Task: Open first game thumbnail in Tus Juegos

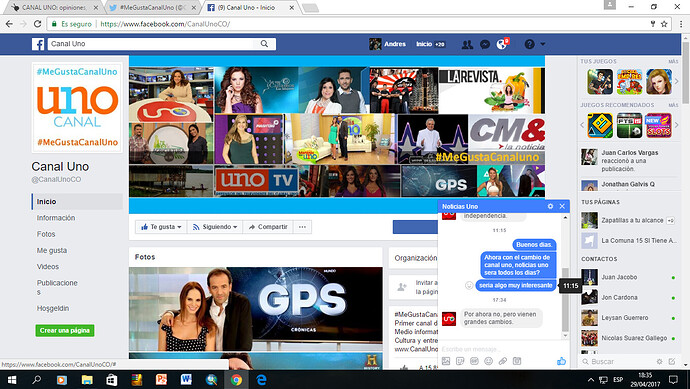Action: (x=600, y=82)
